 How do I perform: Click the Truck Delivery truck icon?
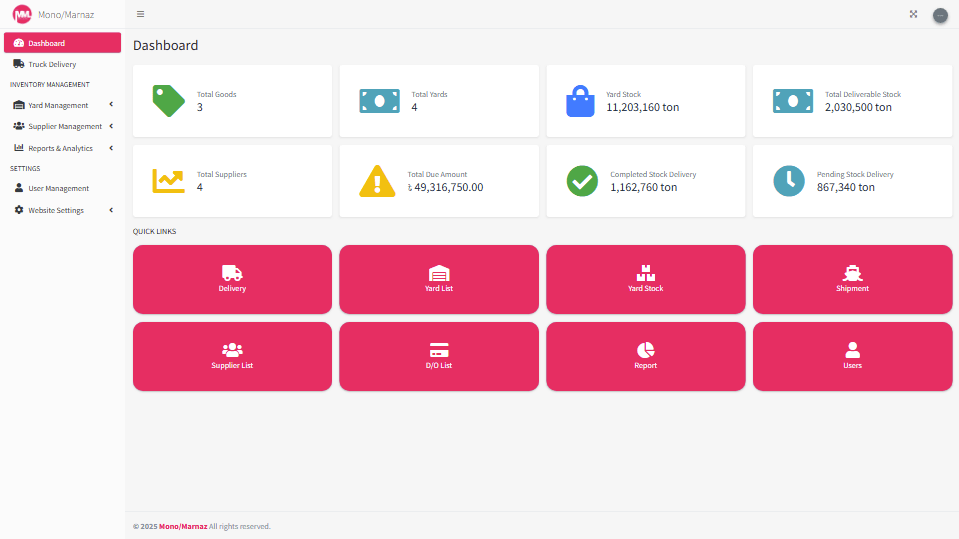point(19,64)
